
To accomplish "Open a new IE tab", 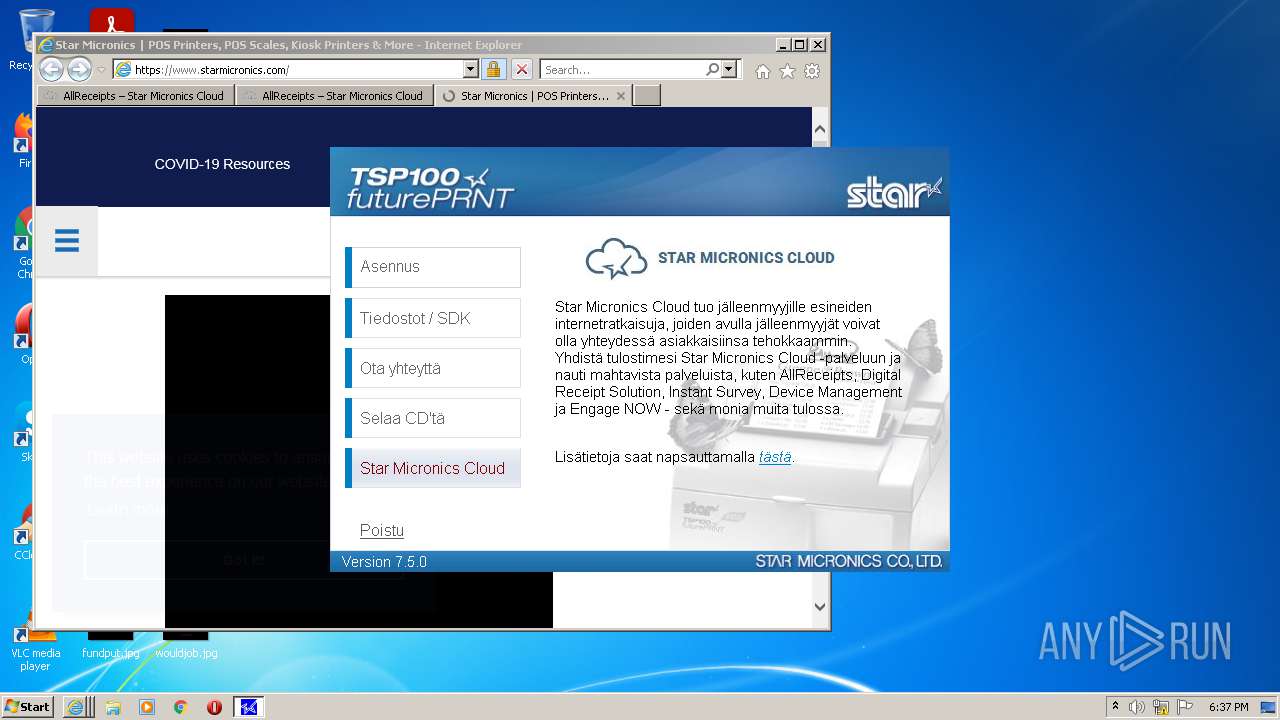I will [647, 96].
